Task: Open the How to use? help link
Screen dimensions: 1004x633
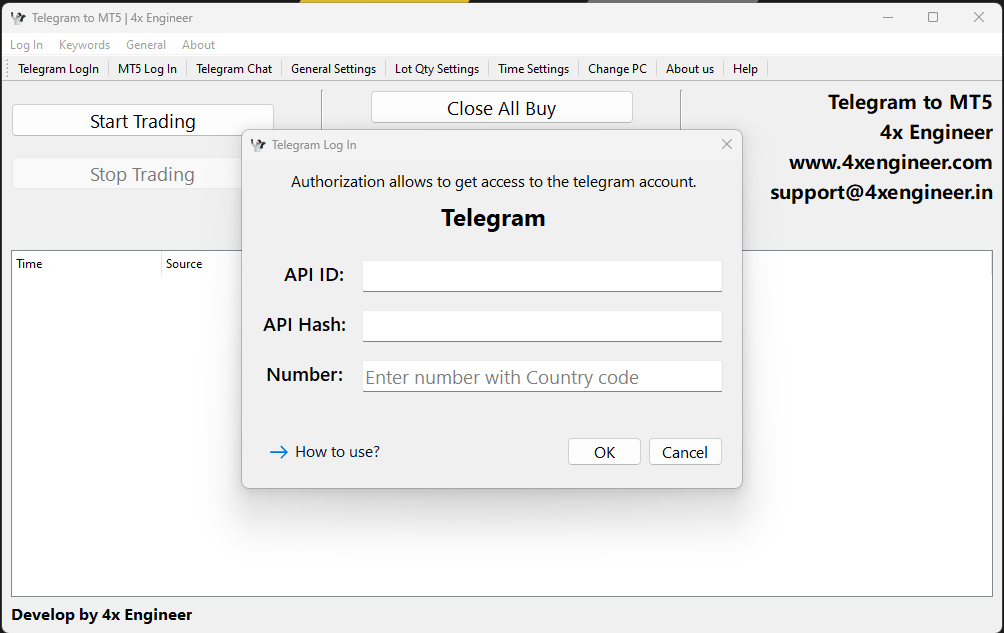Action: (x=337, y=452)
